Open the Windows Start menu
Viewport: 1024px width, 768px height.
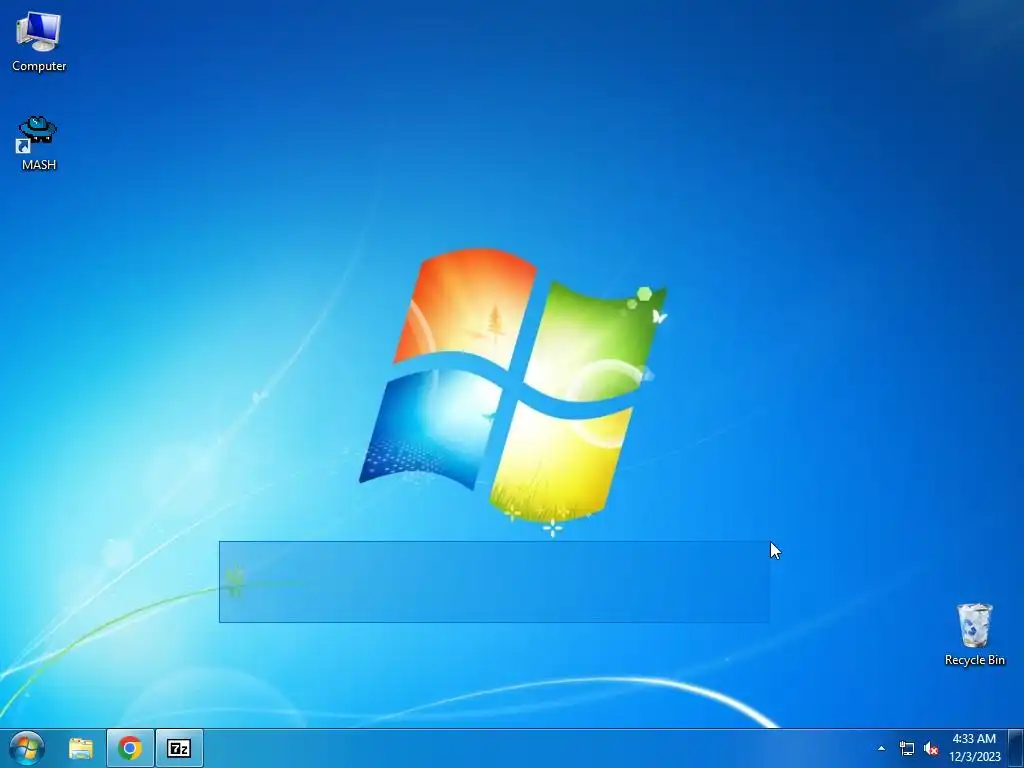[x=27, y=748]
